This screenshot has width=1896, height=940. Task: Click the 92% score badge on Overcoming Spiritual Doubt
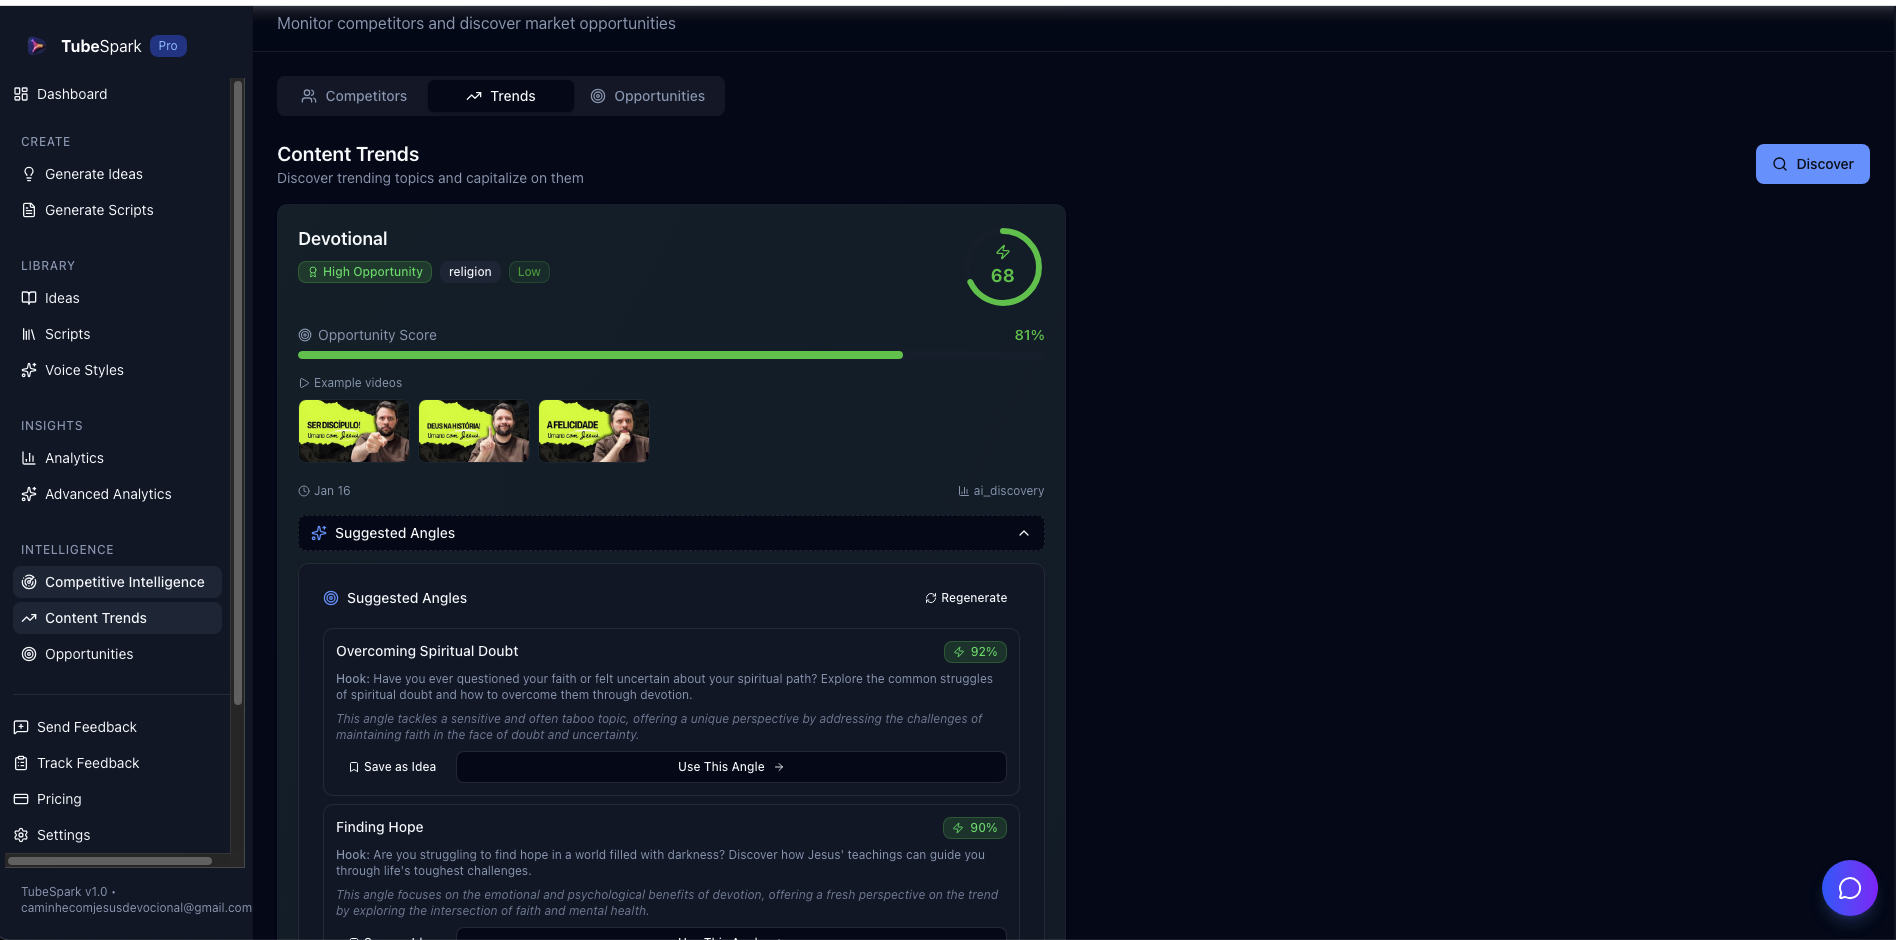(975, 652)
